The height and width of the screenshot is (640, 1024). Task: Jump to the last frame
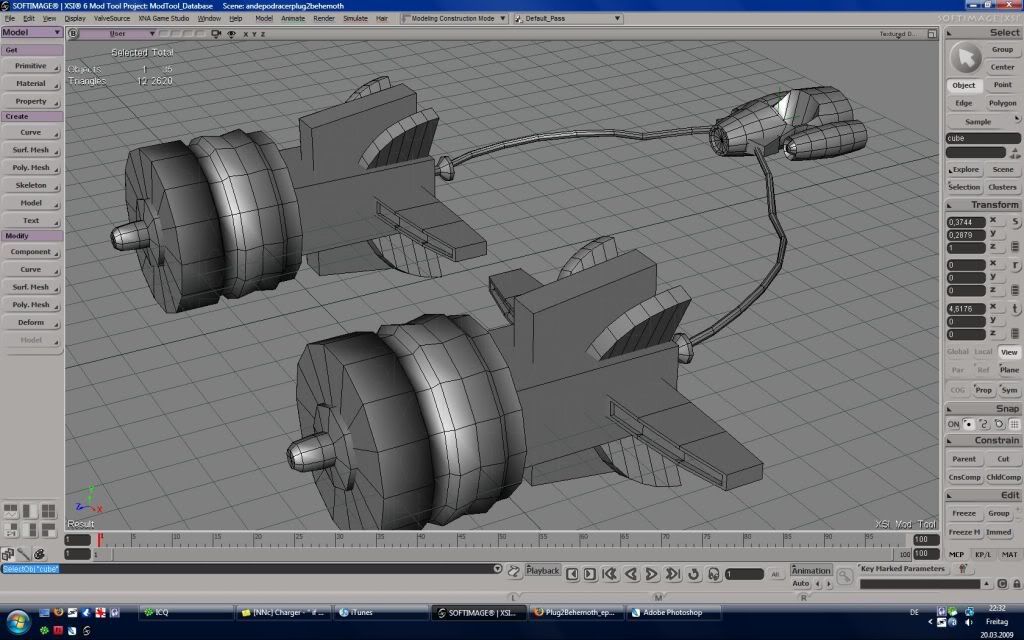673,574
